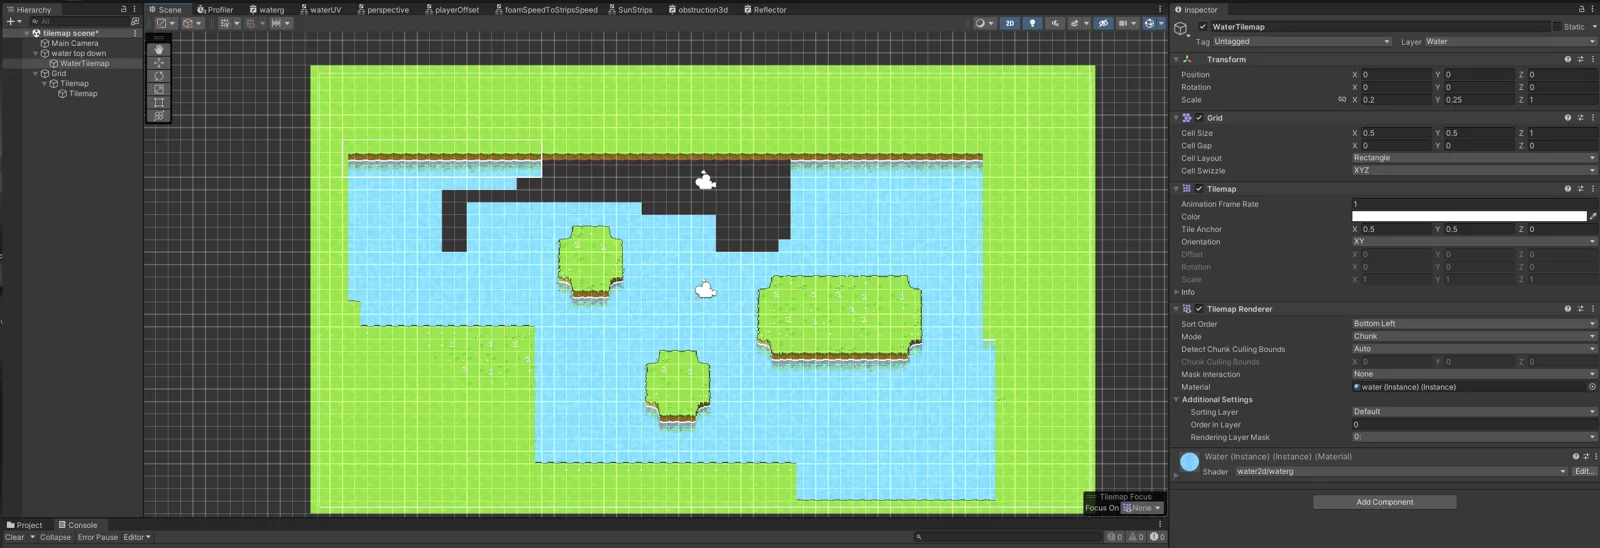Viewport: 1600px width, 548px height.
Task: Click the Material object picker circle
Action: click(1592, 387)
